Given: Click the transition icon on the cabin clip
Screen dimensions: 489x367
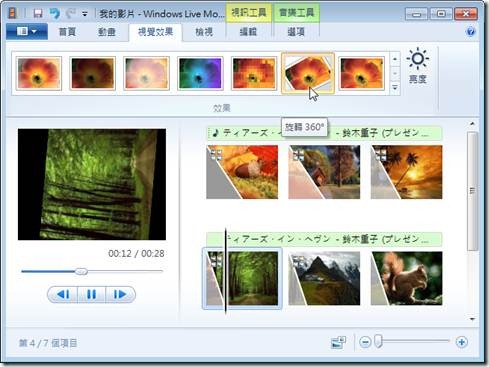Looking at the screenshot, I should click(x=298, y=155).
